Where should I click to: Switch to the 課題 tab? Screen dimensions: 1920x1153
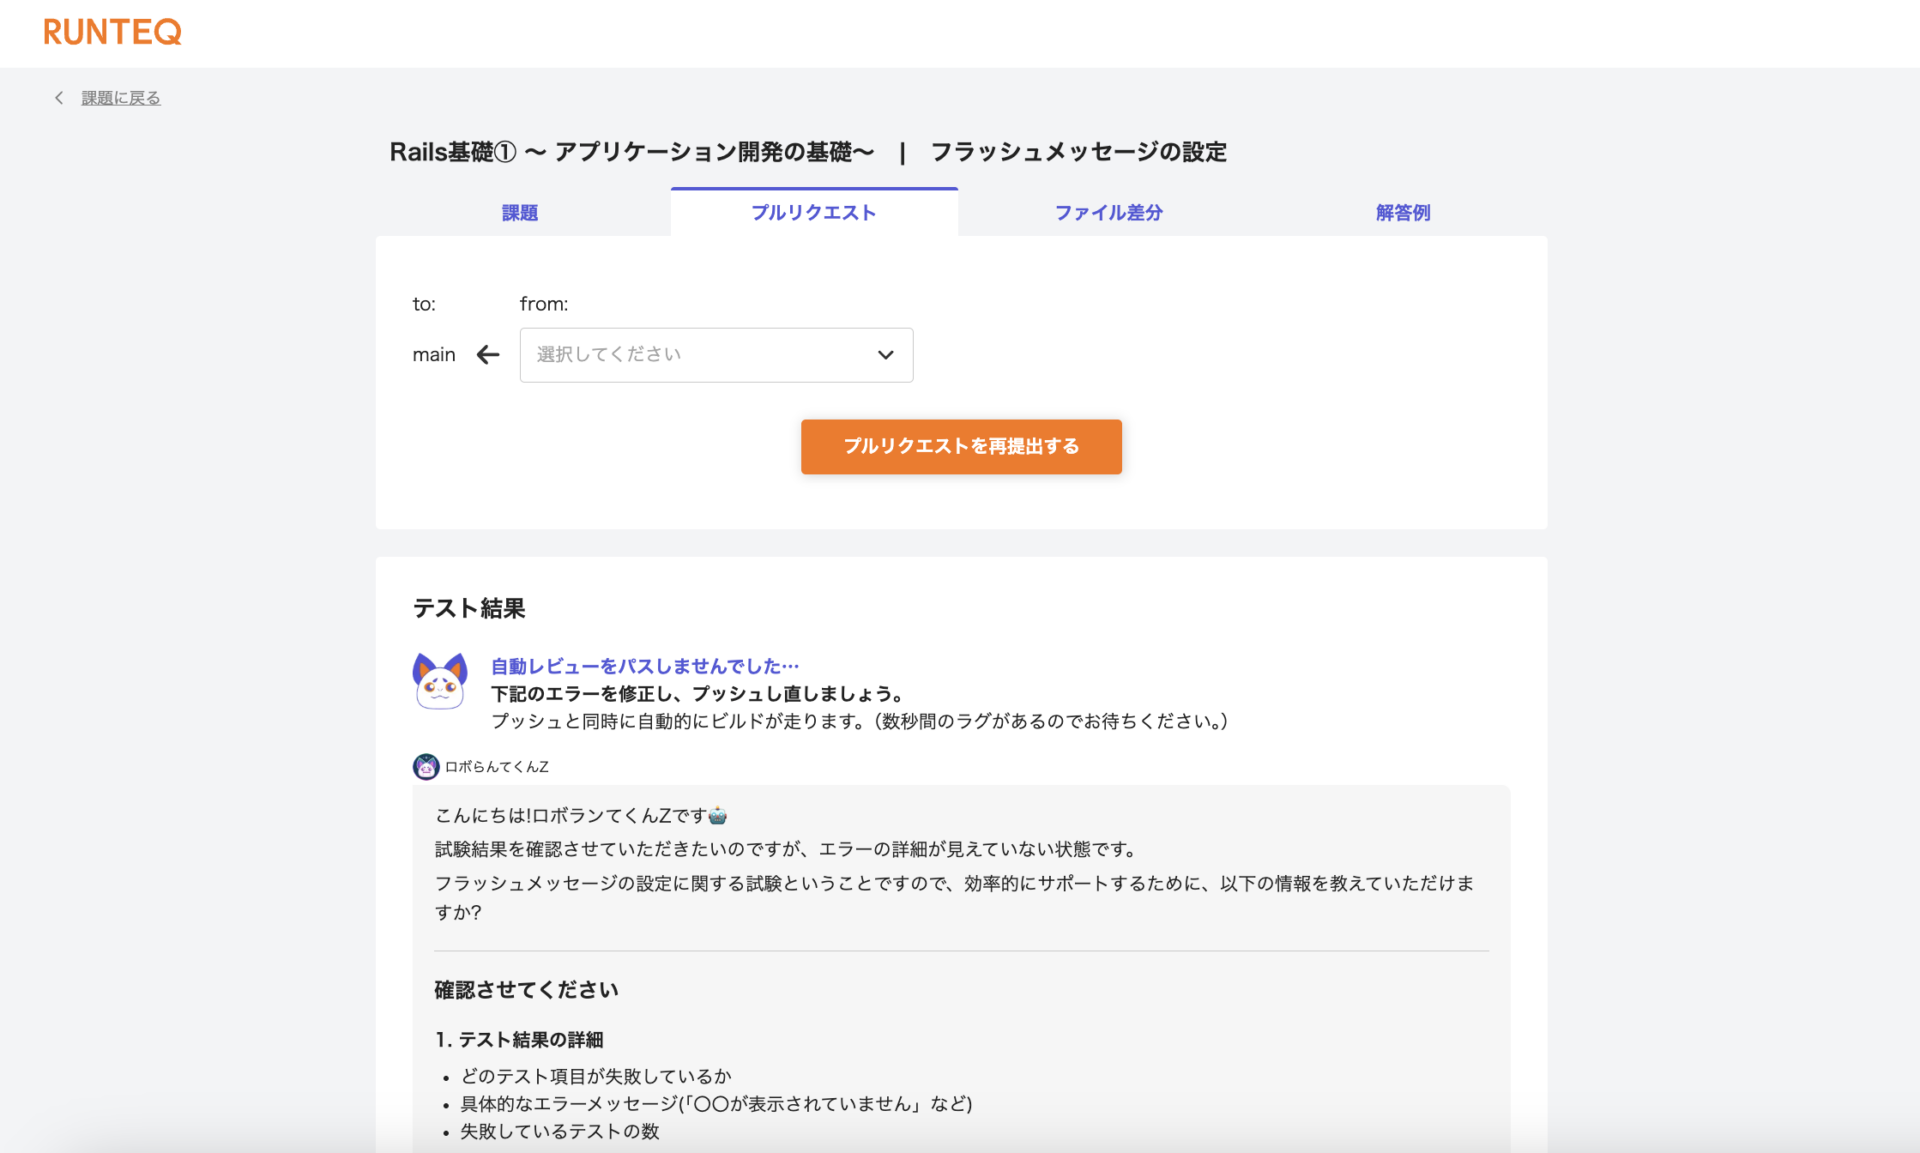520,213
